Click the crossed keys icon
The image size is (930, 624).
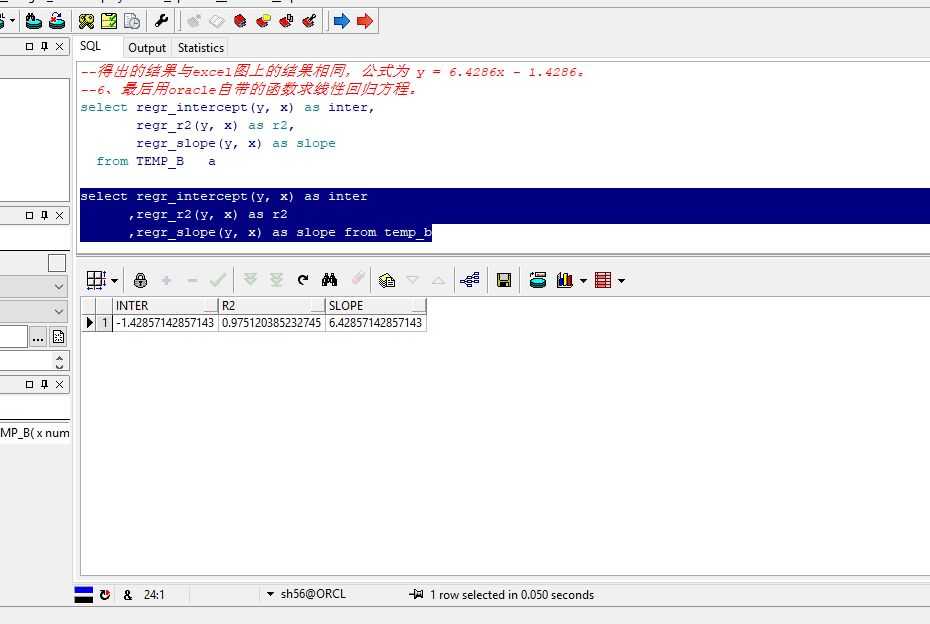(x=87, y=21)
